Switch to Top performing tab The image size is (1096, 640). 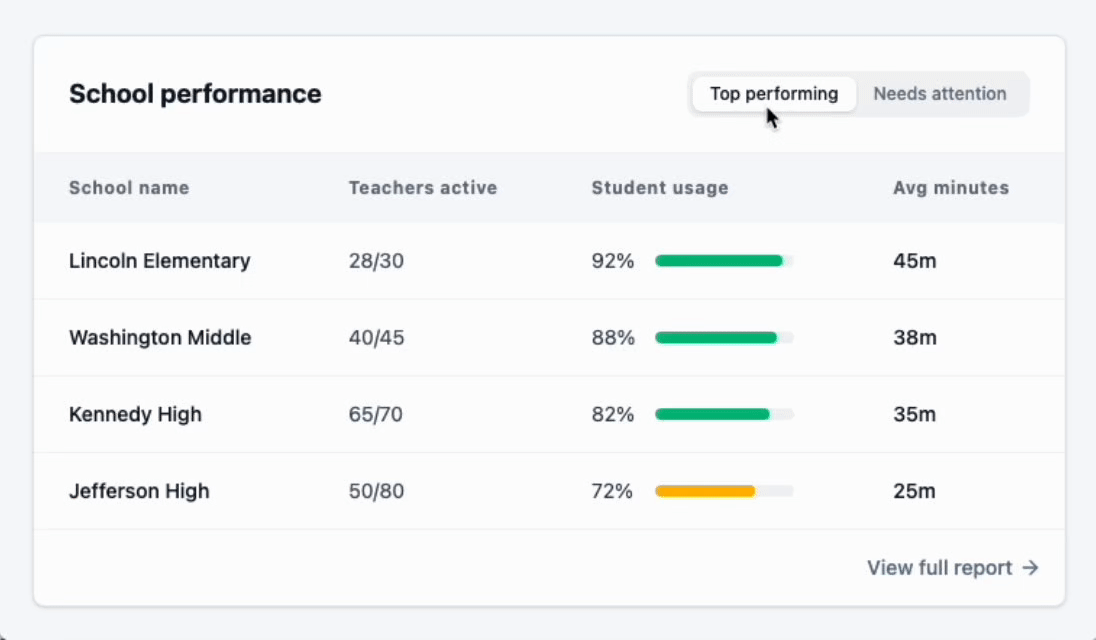(773, 94)
